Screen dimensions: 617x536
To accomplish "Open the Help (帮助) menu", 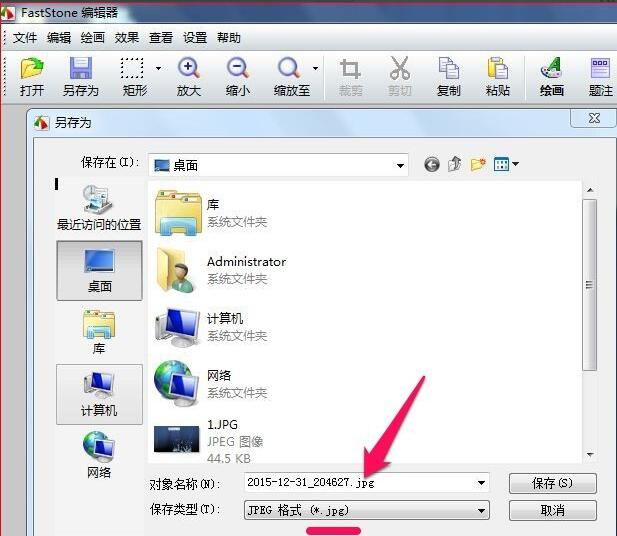I will (x=229, y=38).
